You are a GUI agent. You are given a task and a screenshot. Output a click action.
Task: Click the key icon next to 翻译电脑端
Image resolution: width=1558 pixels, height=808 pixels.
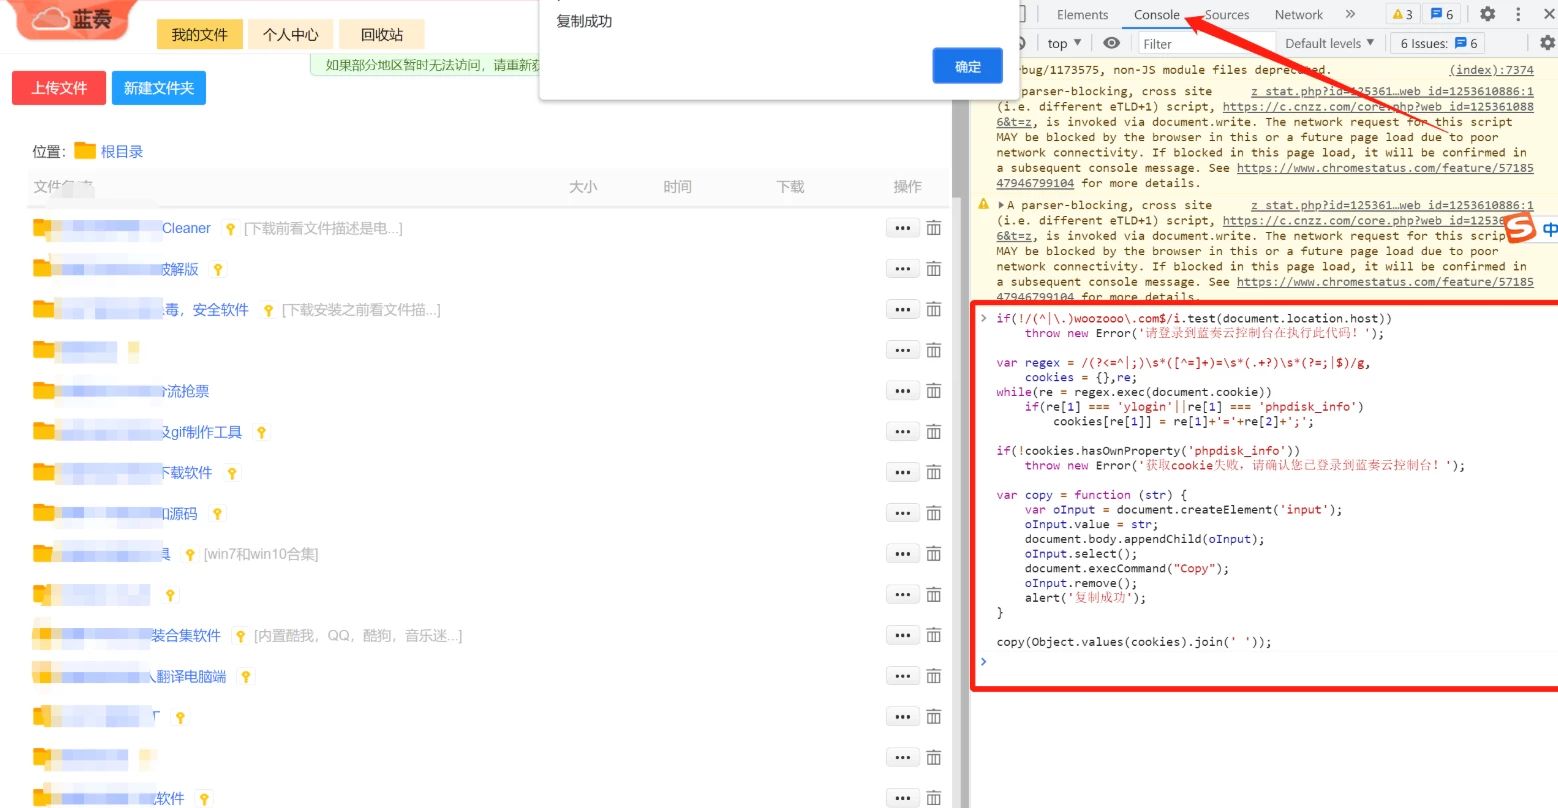[245, 677]
